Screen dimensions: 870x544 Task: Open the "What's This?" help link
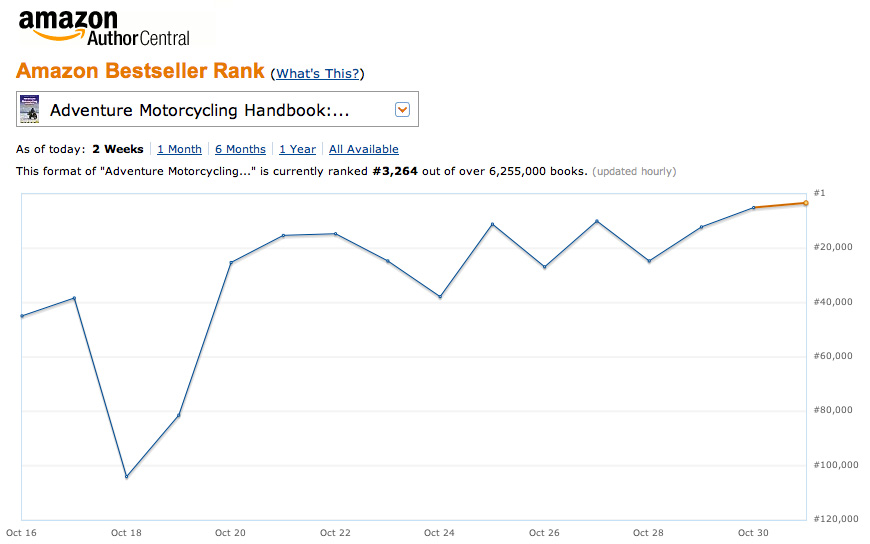point(318,74)
